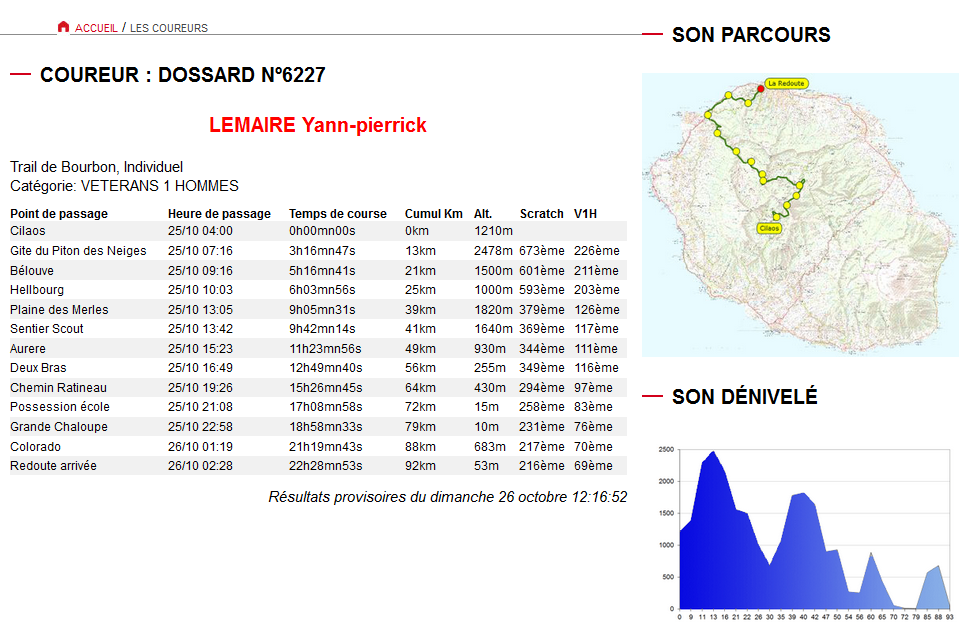This screenshot has width=959, height=623.
Task: Open the ACCUEIL breadcrumb link
Action: pyautogui.click(x=96, y=28)
